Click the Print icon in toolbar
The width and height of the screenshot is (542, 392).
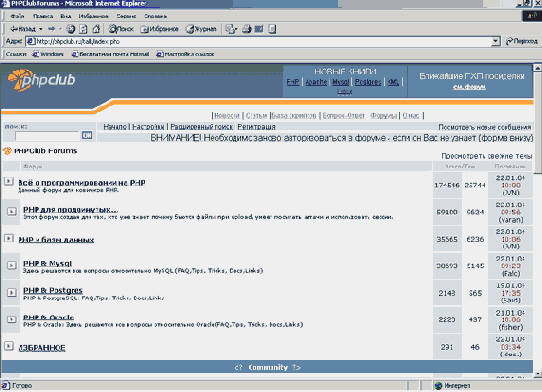tap(246, 29)
